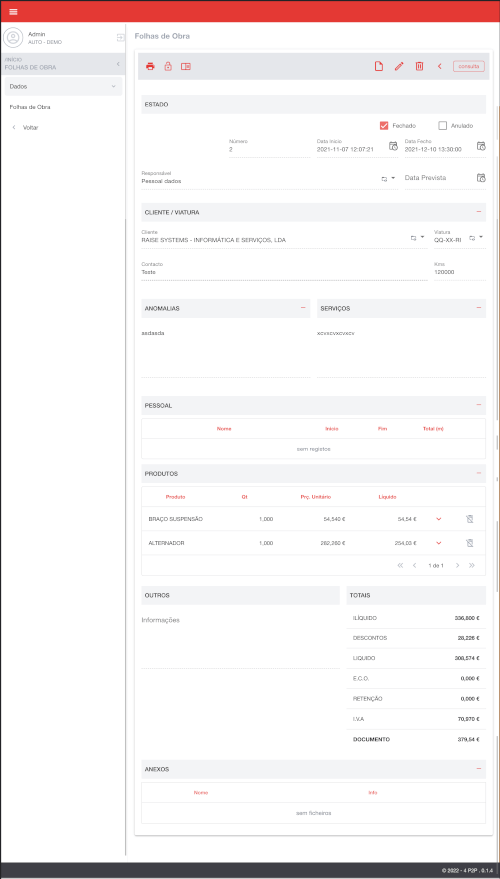Go back using toolbar arrow icon
Image resolution: width=500 pixels, height=879 pixels.
click(x=439, y=66)
